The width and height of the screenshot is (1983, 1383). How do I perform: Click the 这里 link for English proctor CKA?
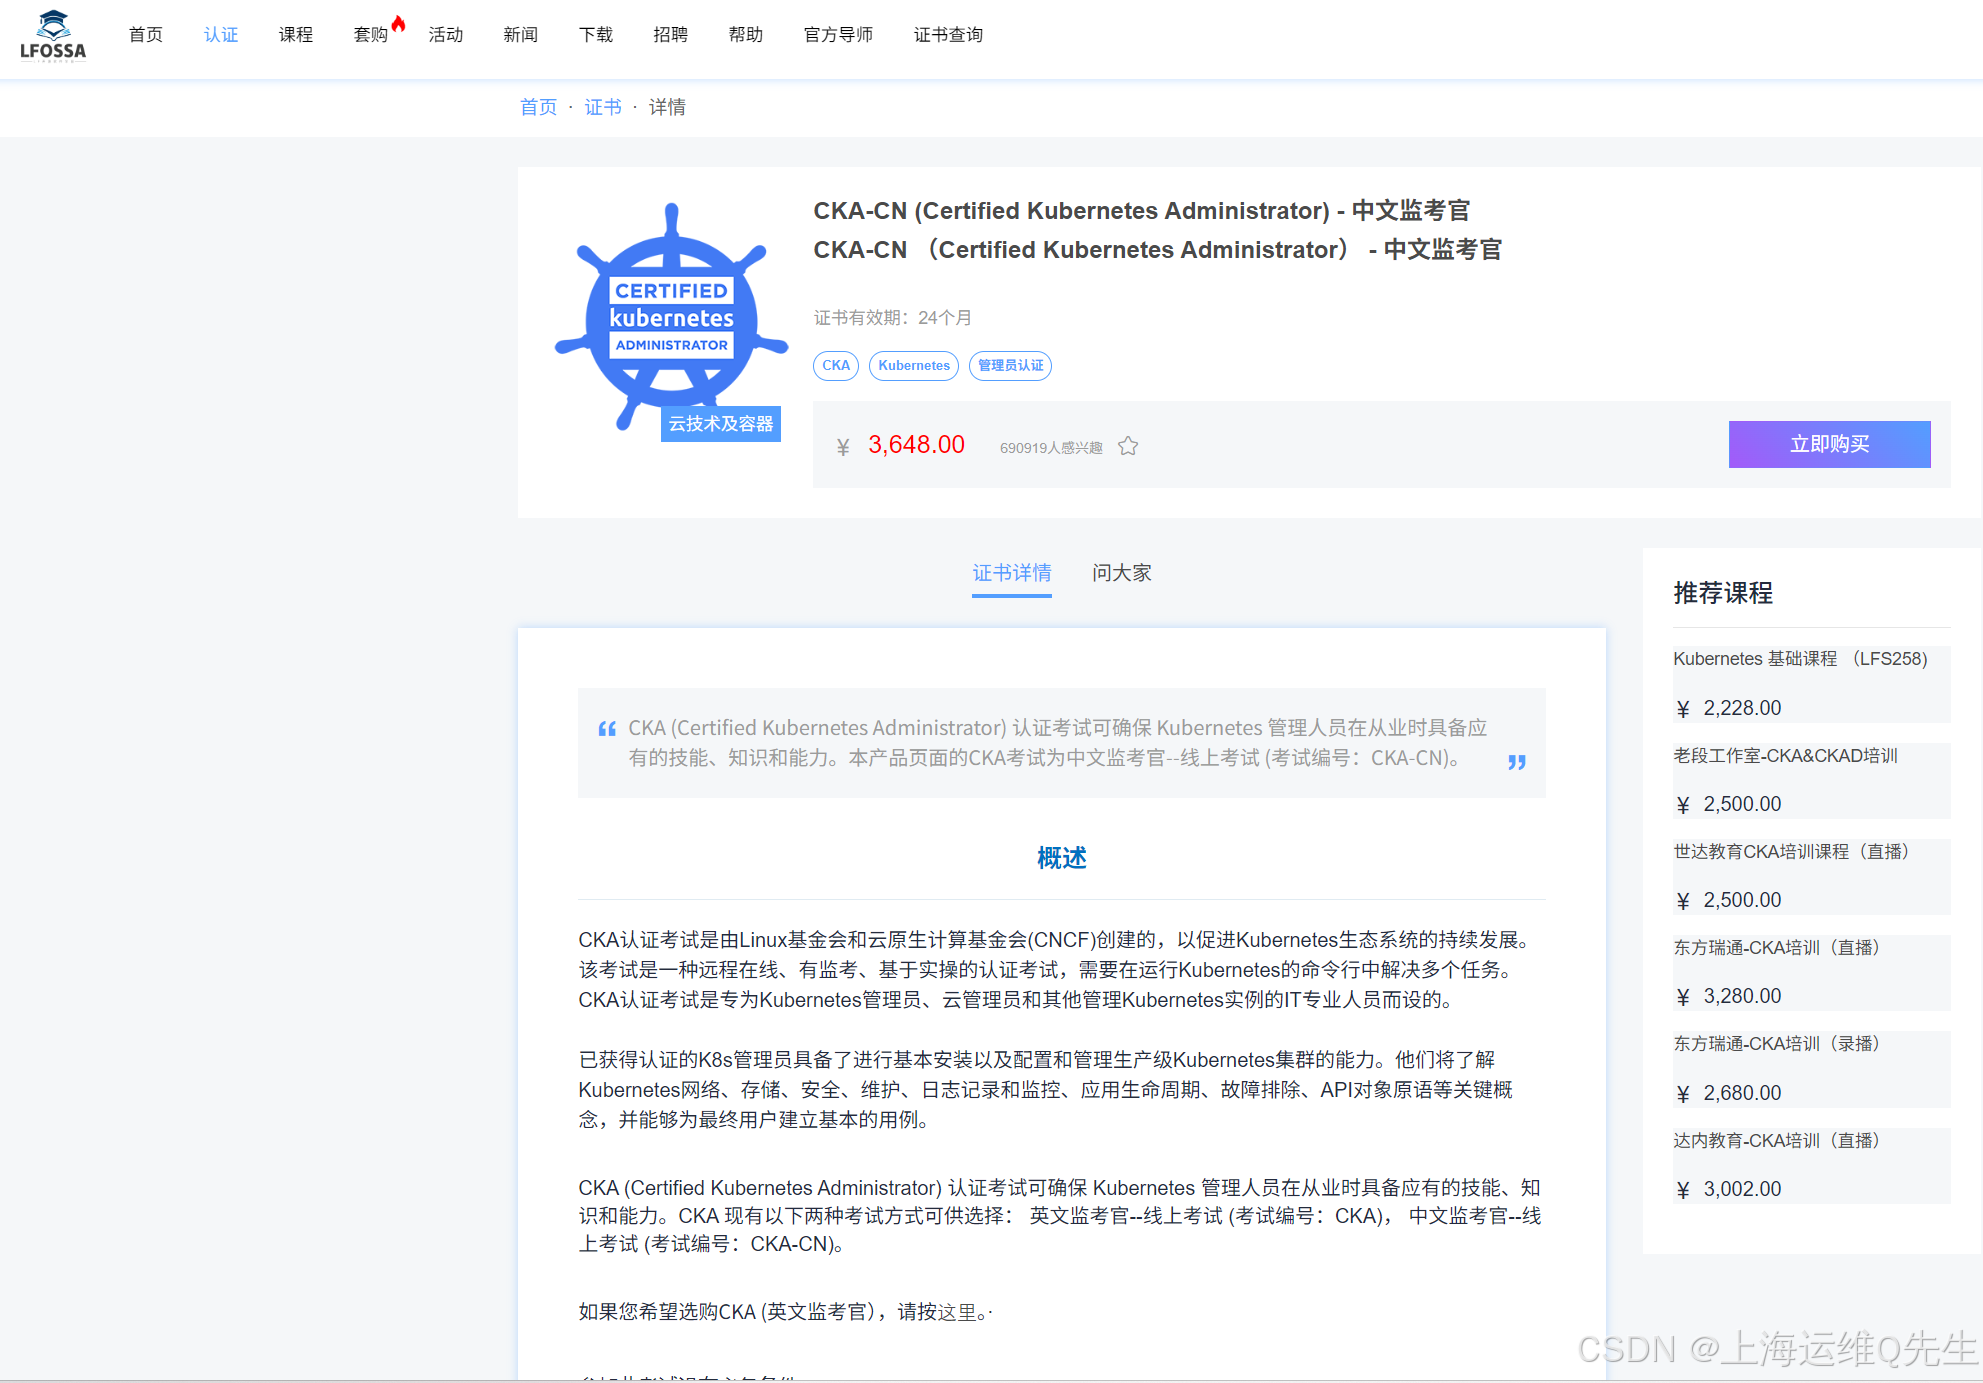pyautogui.click(x=957, y=1312)
